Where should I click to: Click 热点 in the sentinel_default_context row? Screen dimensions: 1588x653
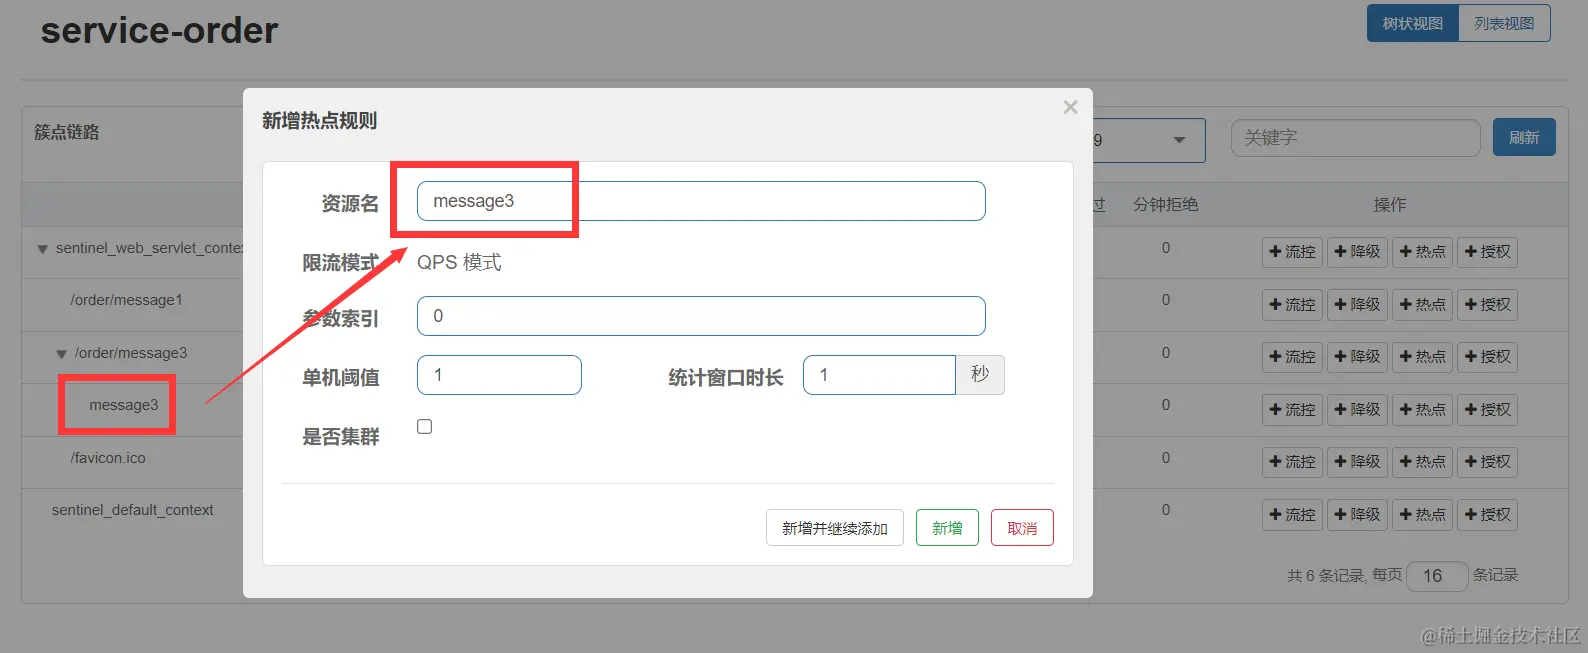point(1422,515)
